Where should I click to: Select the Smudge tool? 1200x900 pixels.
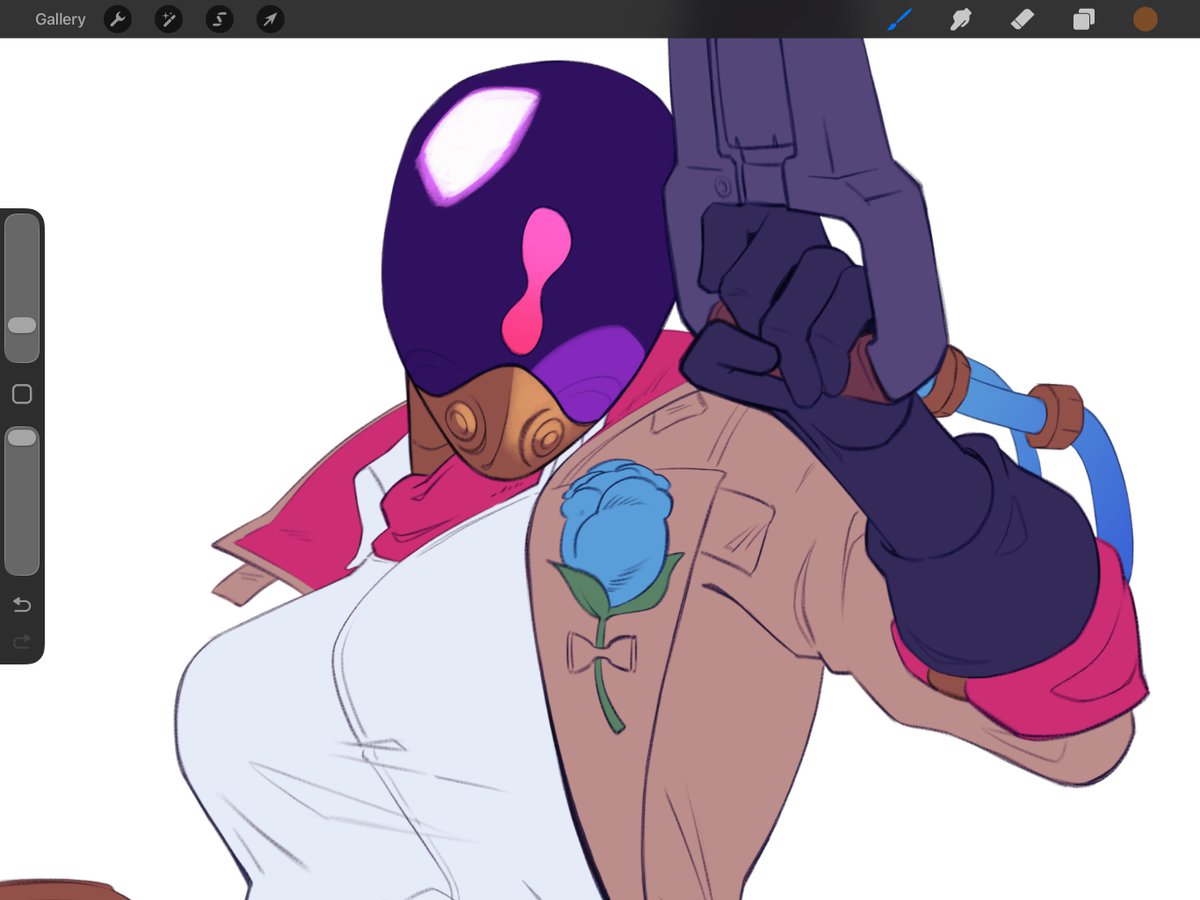961,19
